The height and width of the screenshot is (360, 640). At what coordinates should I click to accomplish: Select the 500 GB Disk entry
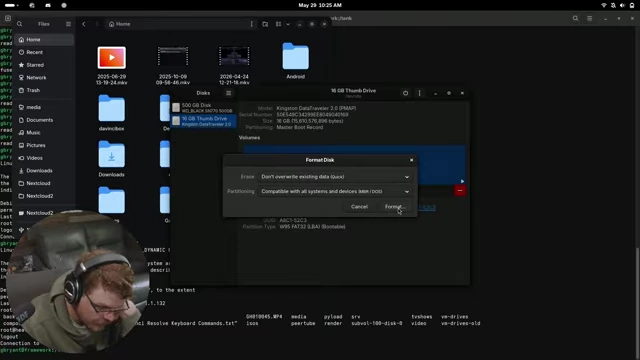coord(203,108)
